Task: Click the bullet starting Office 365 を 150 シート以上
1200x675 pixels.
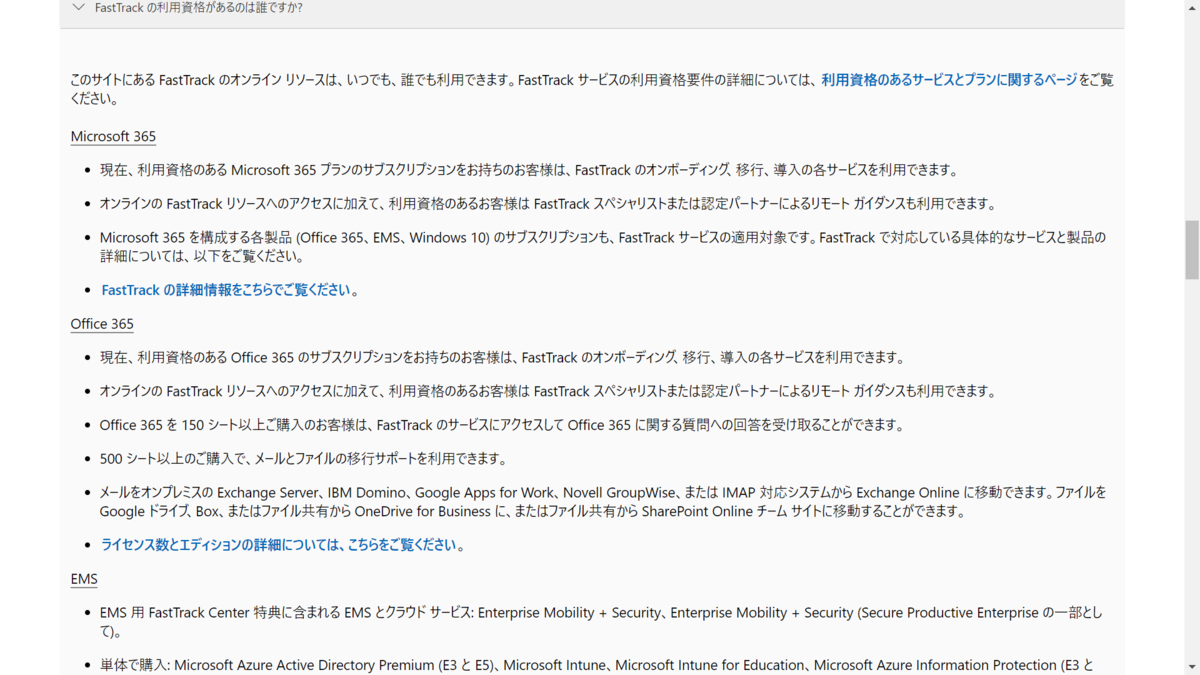Action: (x=501, y=425)
